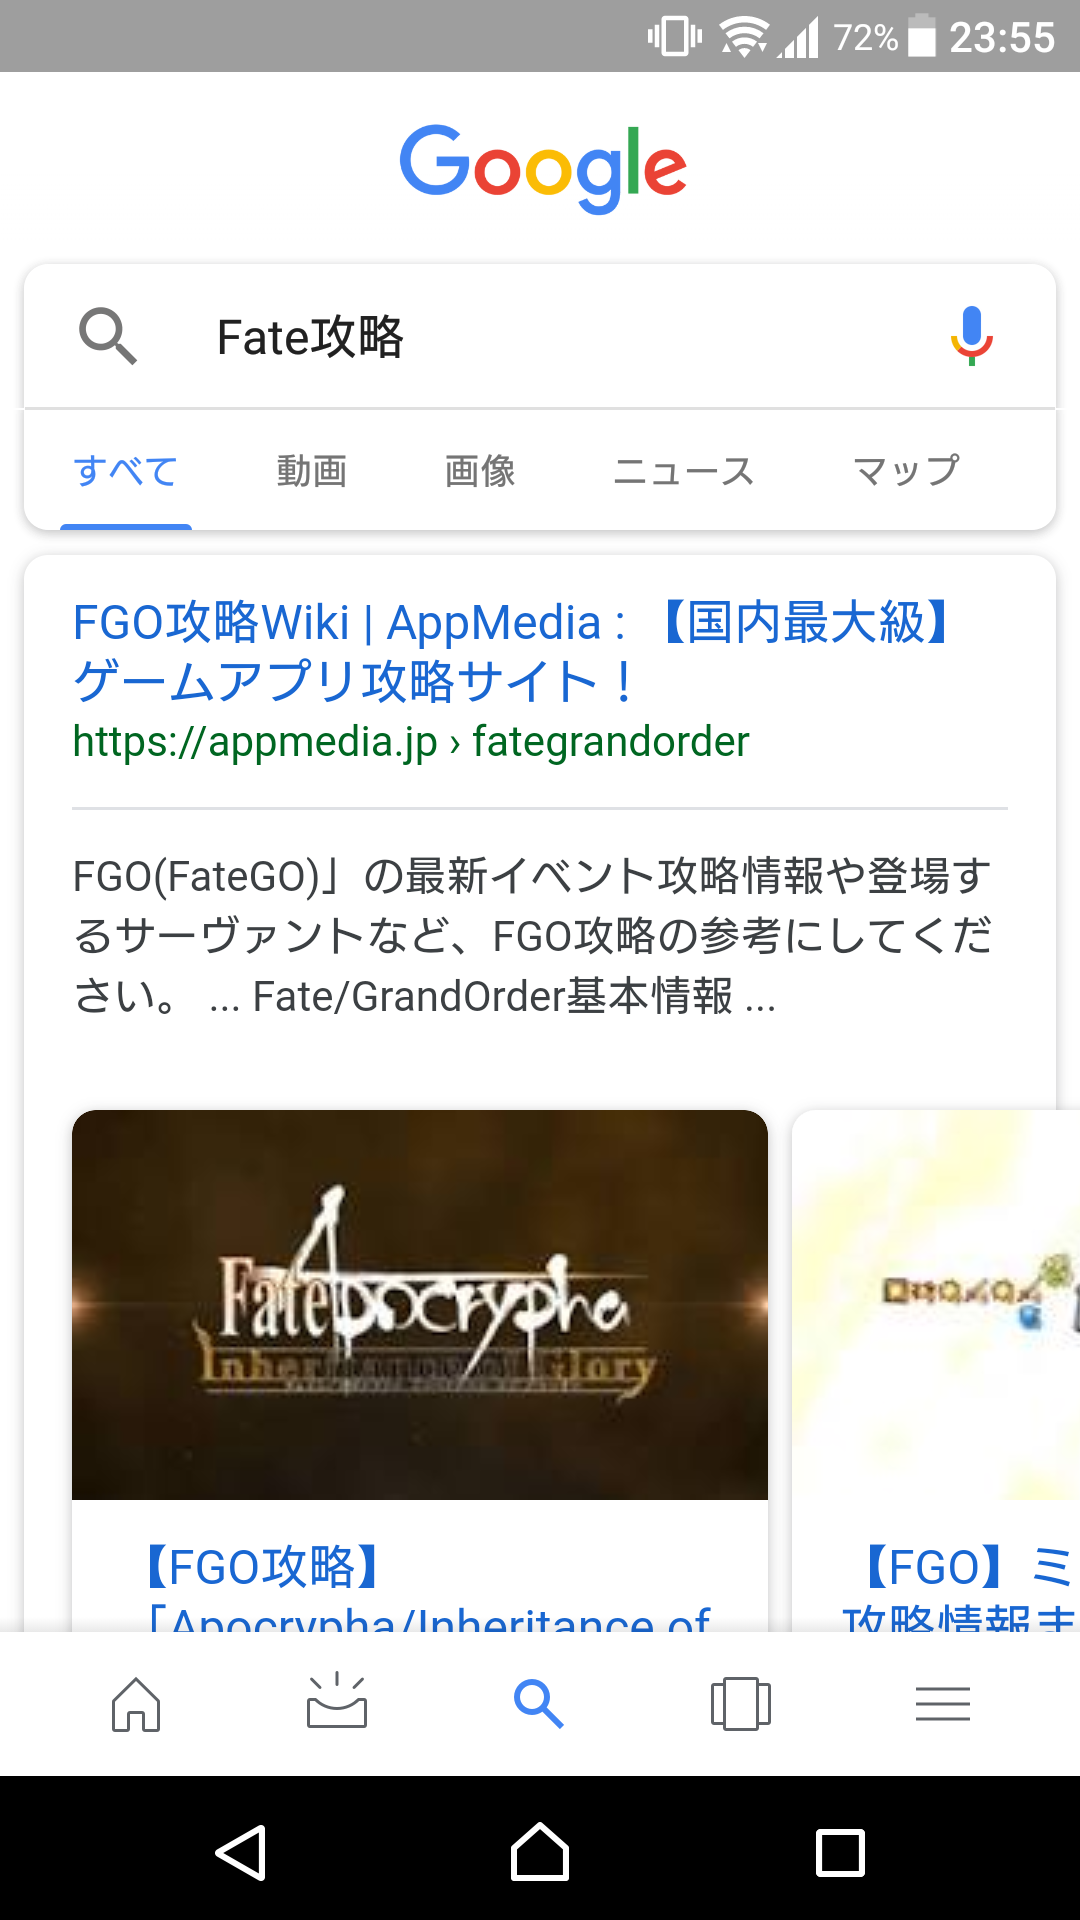The image size is (1080, 1920).
Task: Tap Android recent apps square button
Action: tap(840, 1852)
